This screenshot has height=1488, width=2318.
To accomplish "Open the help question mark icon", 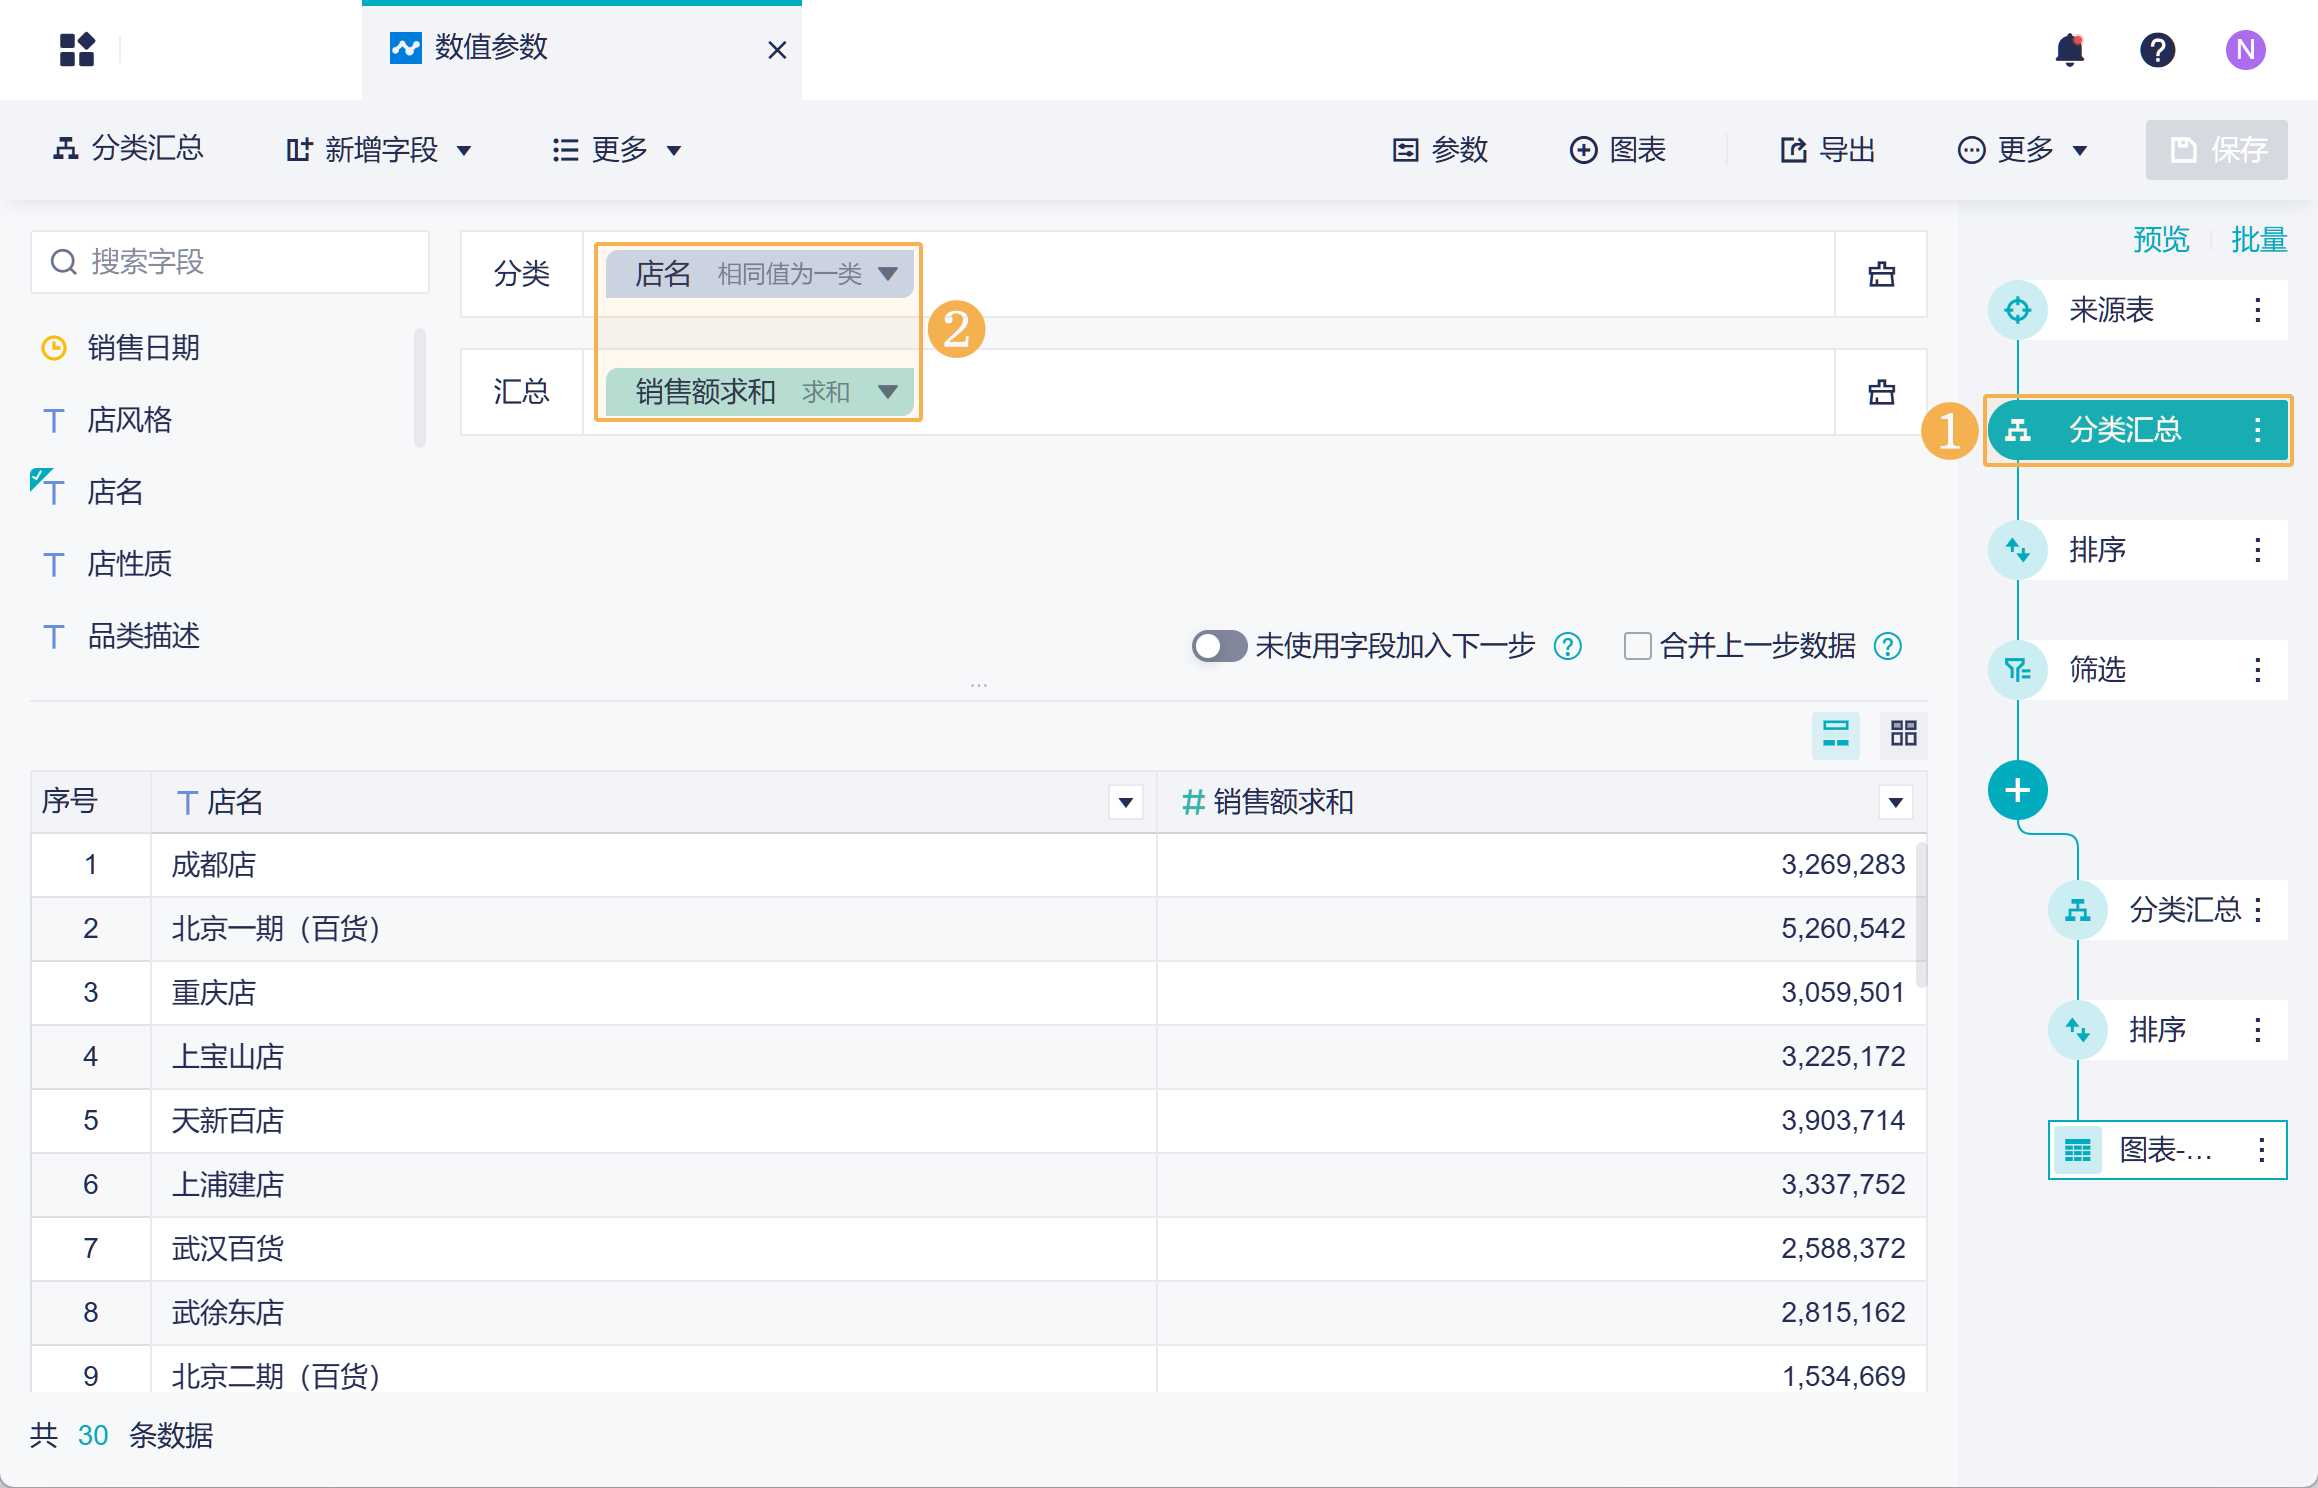I will pos(2157,50).
